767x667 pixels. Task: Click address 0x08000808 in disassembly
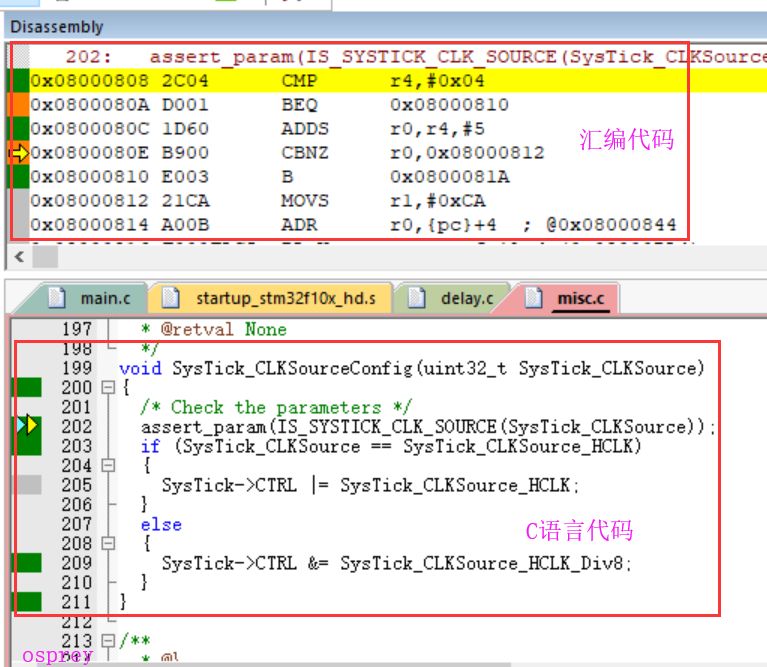pyautogui.click(x=90, y=80)
